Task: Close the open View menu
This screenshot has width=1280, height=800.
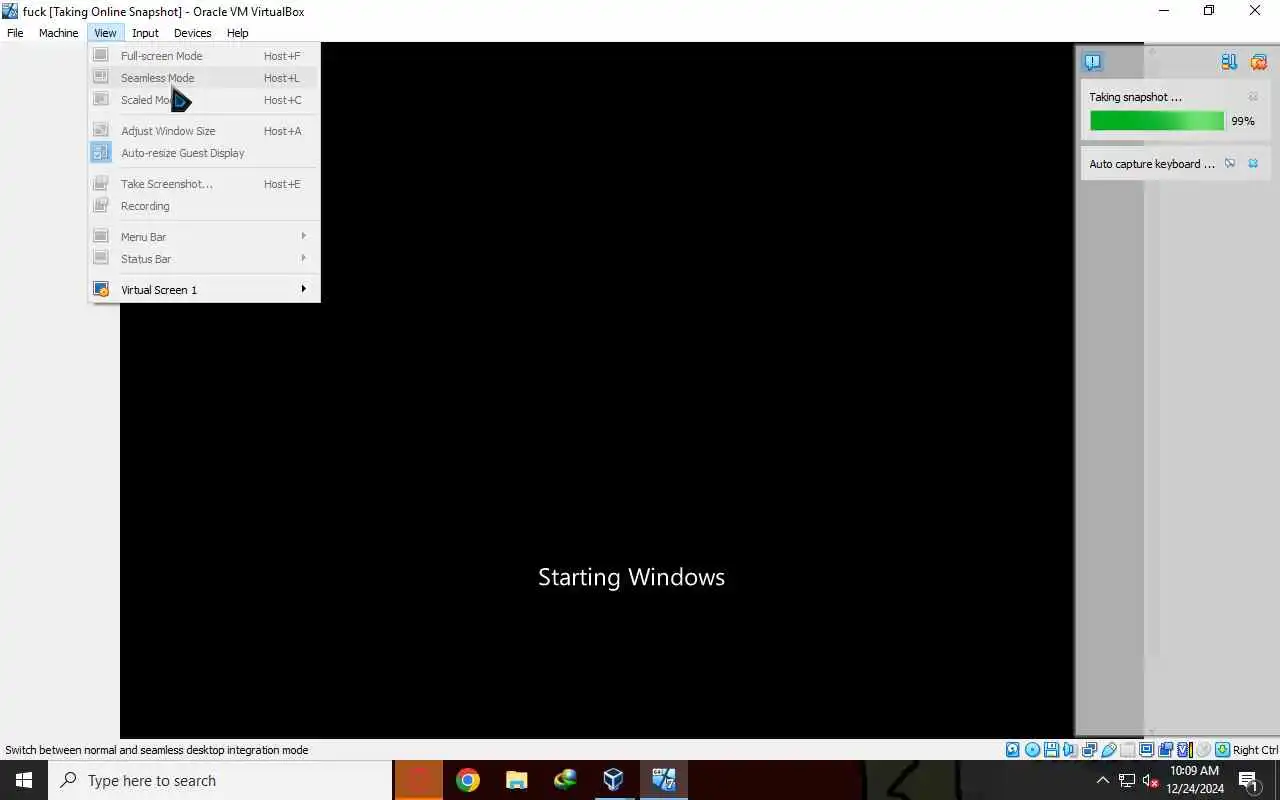Action: click(x=105, y=33)
